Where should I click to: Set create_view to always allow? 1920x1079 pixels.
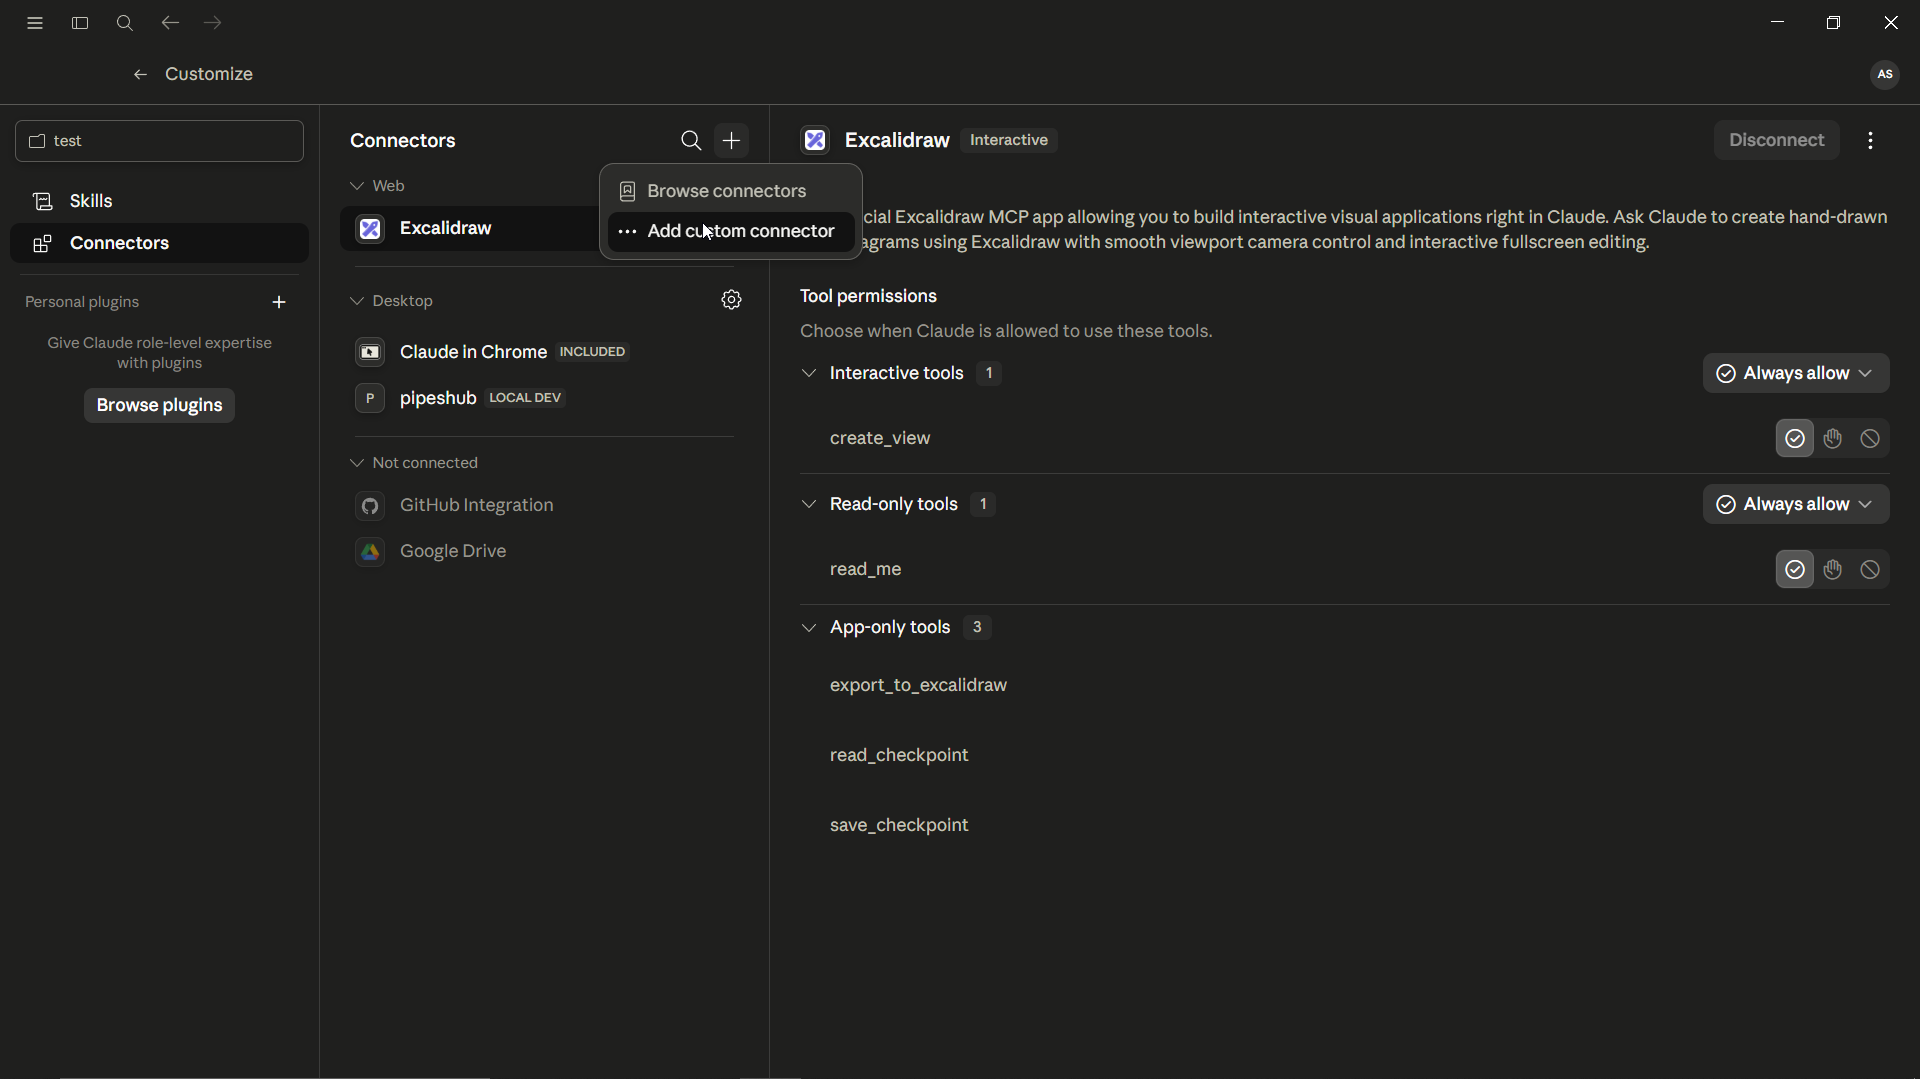coord(1795,438)
